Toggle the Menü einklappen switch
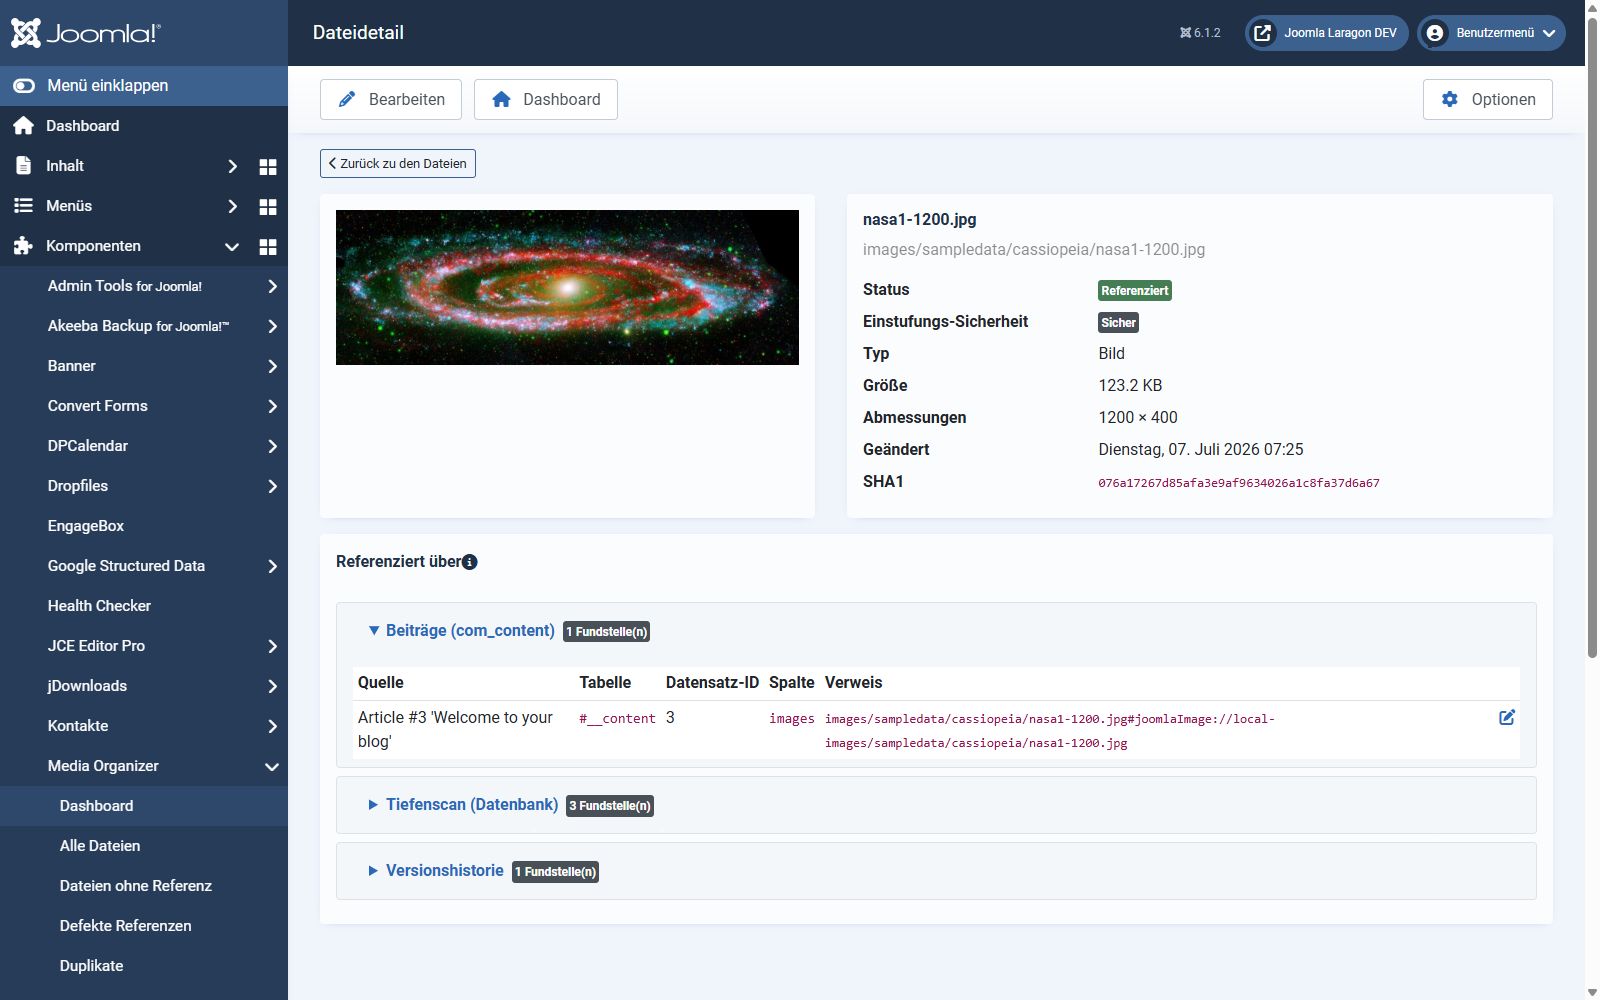This screenshot has width=1600, height=1000. pos(24,86)
